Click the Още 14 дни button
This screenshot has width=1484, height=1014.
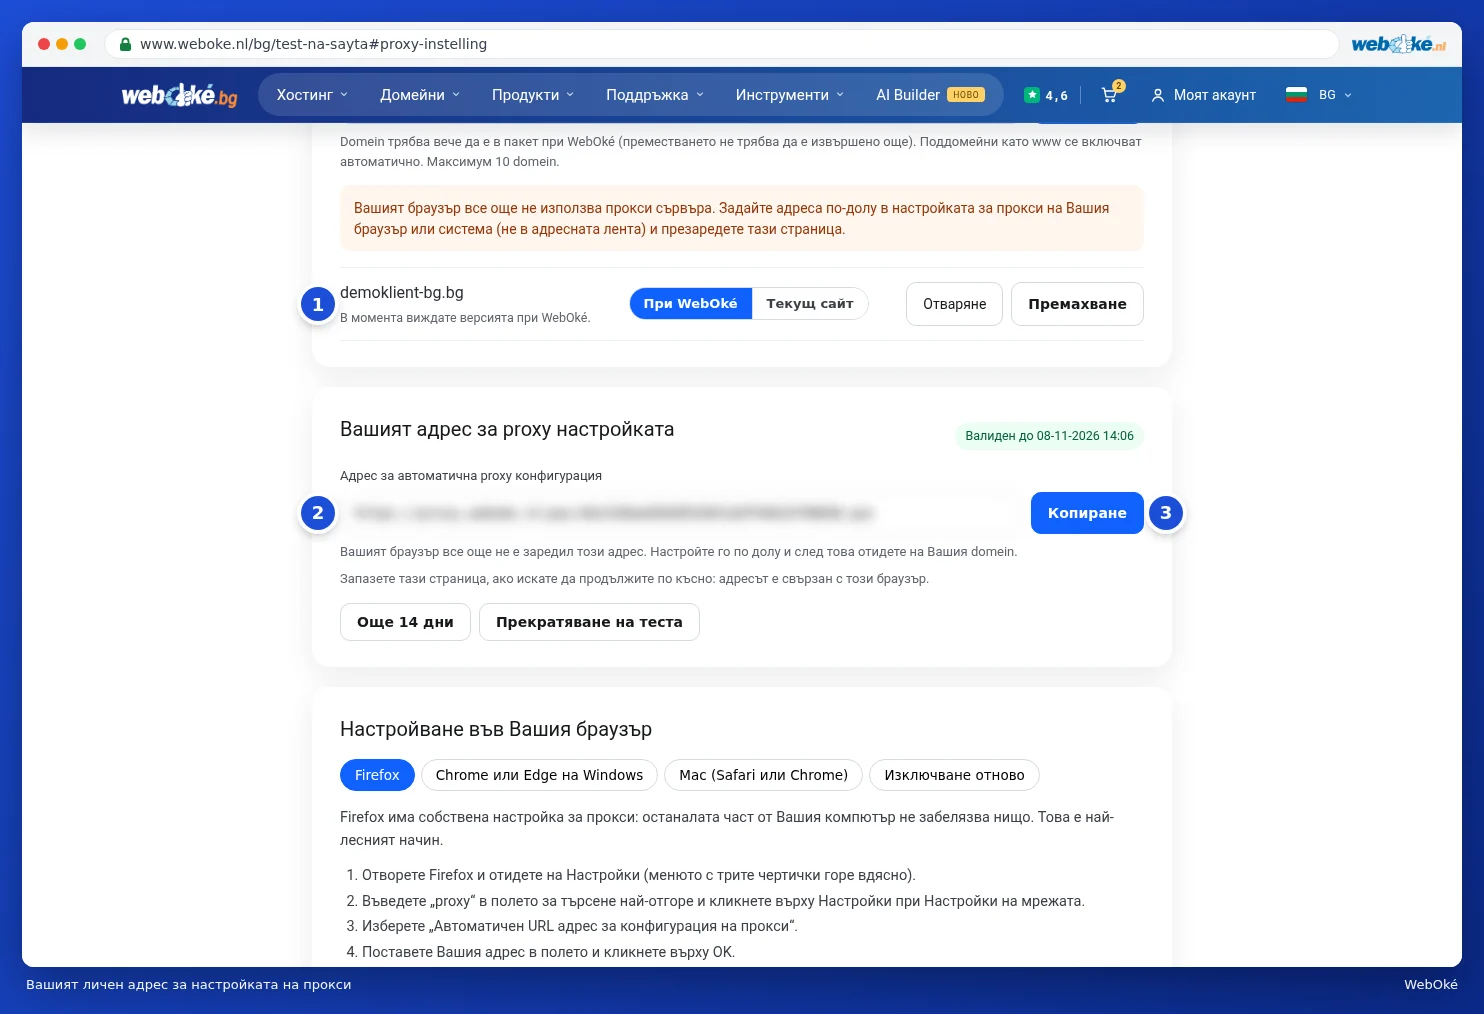click(405, 622)
